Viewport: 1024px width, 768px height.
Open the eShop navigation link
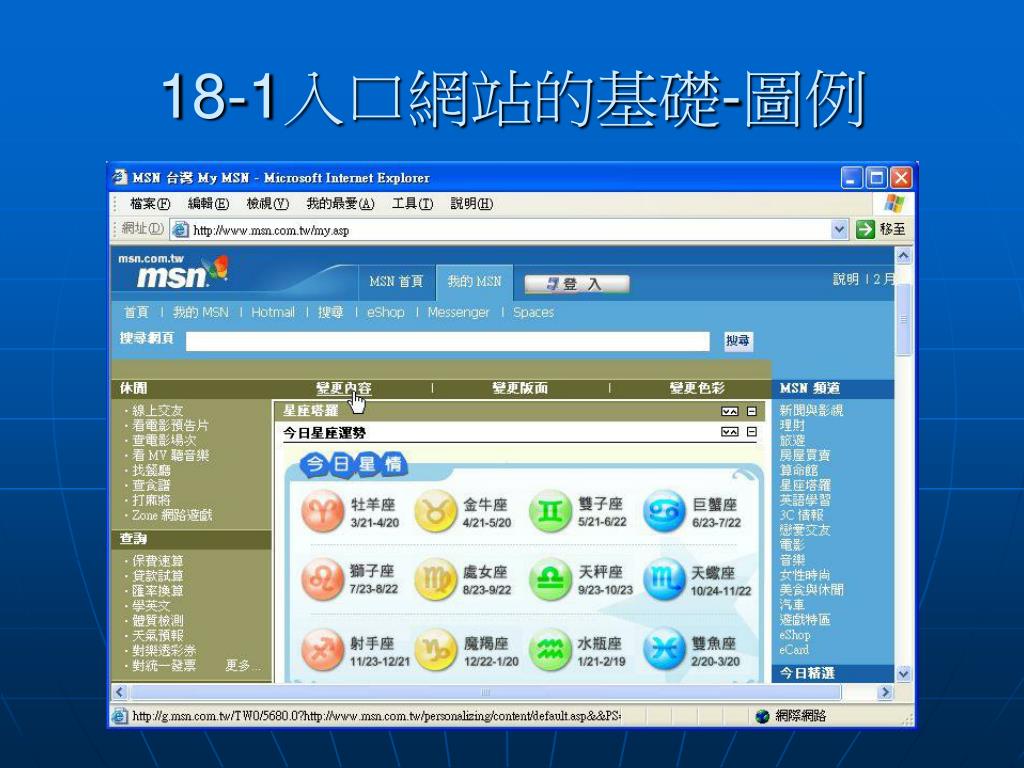coord(385,312)
